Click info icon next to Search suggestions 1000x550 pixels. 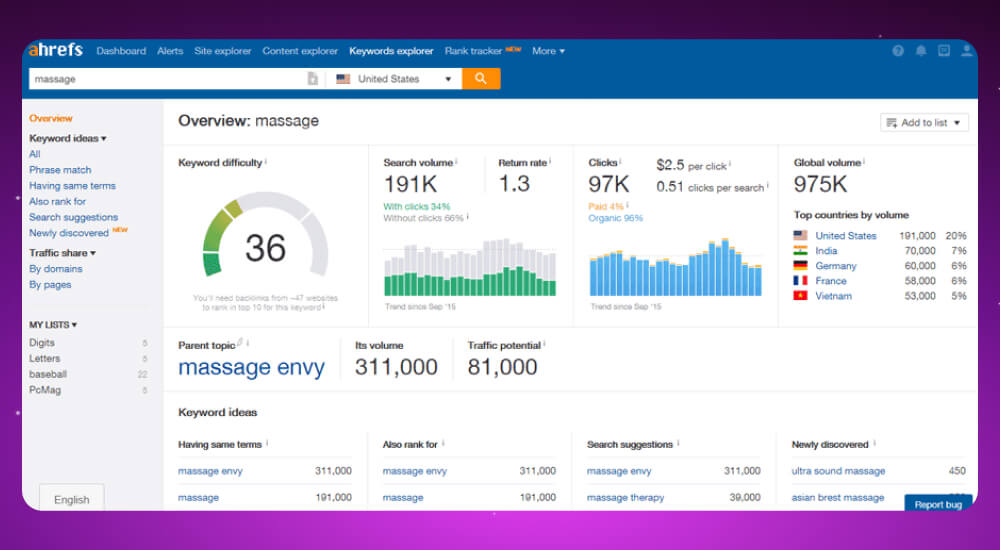(x=679, y=443)
